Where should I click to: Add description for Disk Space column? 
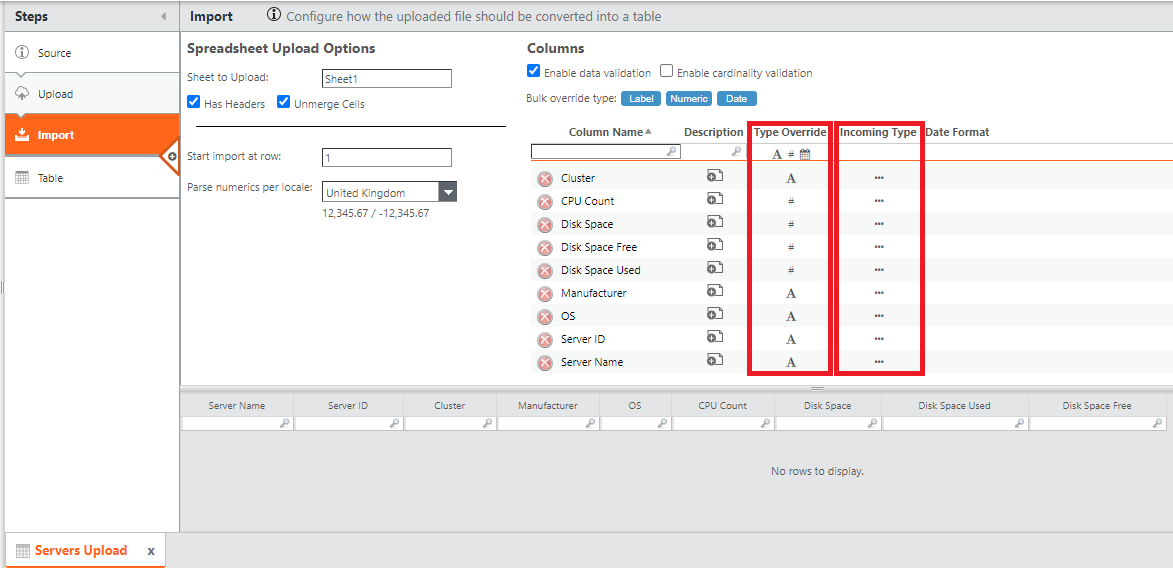(x=714, y=222)
